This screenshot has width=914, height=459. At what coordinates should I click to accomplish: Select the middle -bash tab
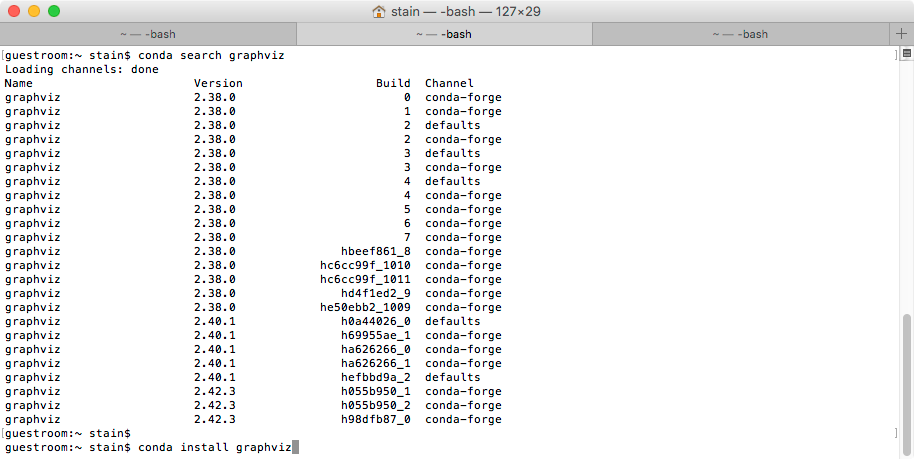pyautogui.click(x=444, y=34)
